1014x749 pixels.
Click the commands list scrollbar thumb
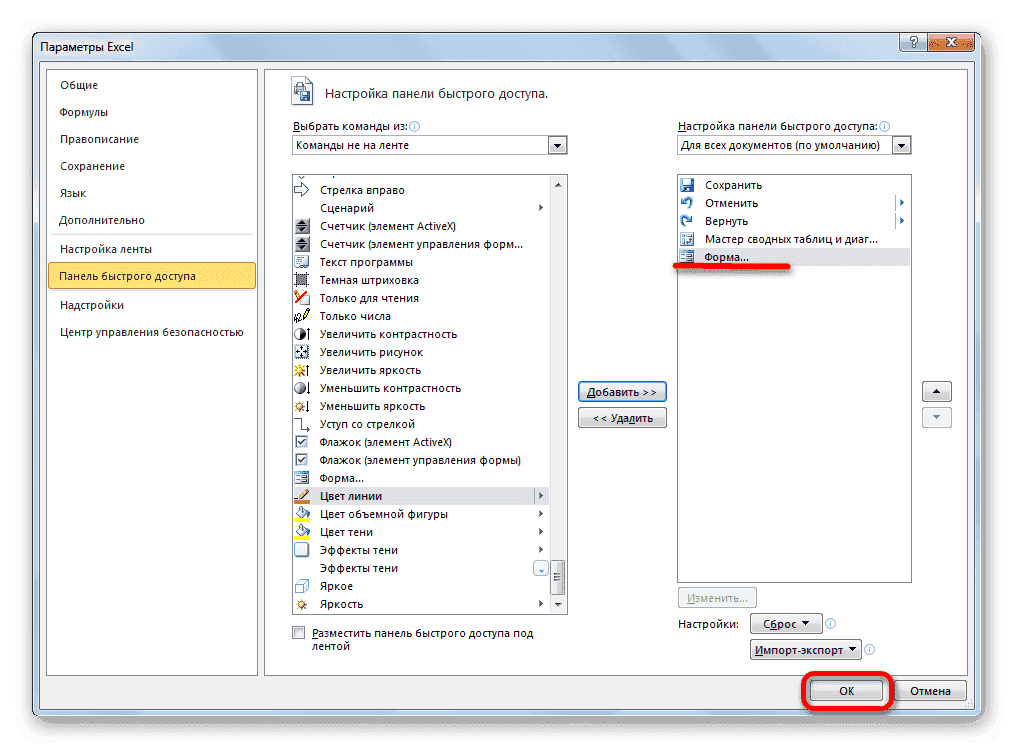pos(557,577)
